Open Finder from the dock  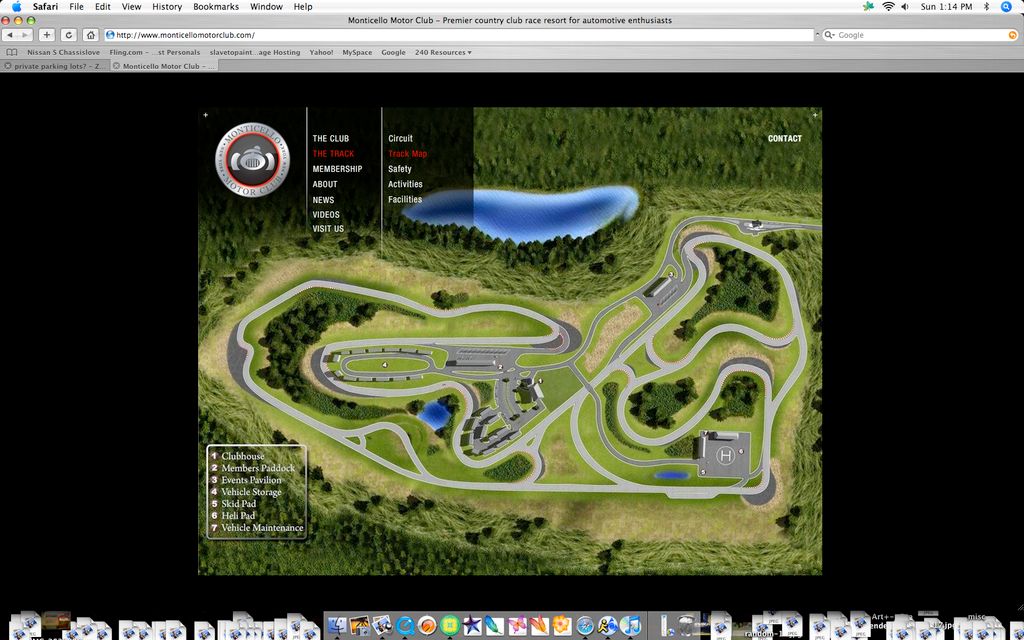tap(337, 625)
